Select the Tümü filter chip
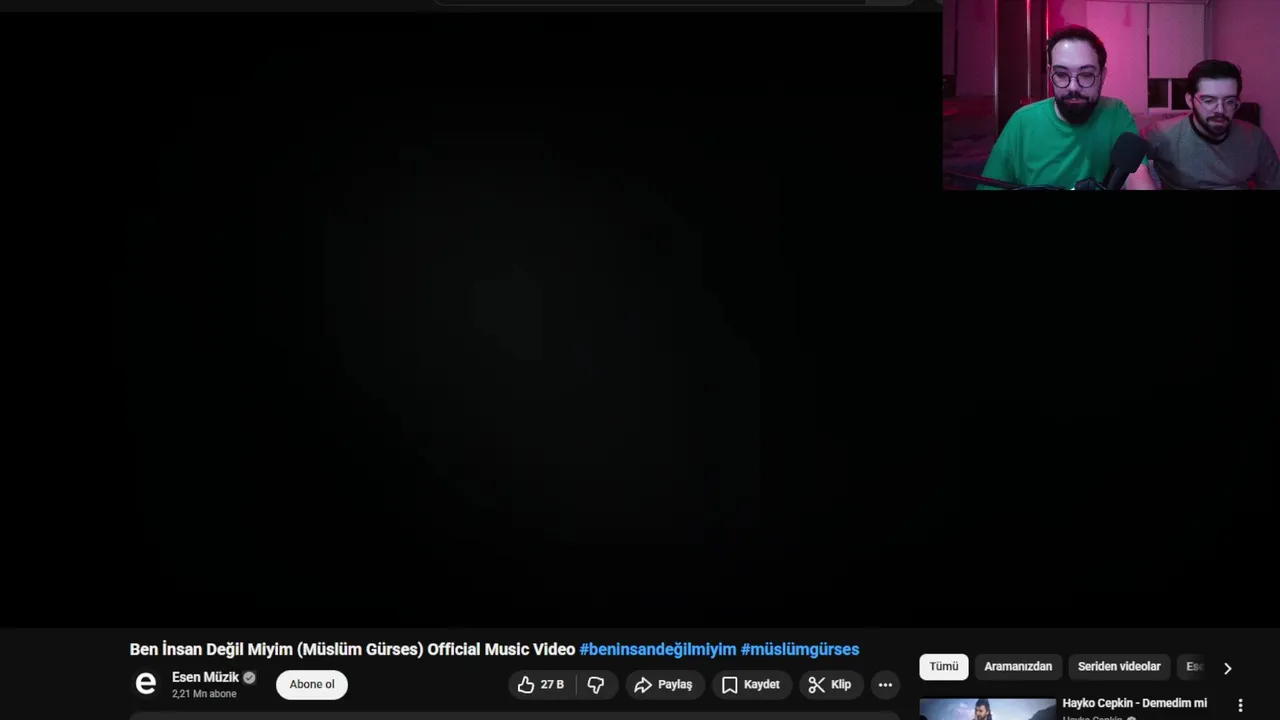 point(944,666)
